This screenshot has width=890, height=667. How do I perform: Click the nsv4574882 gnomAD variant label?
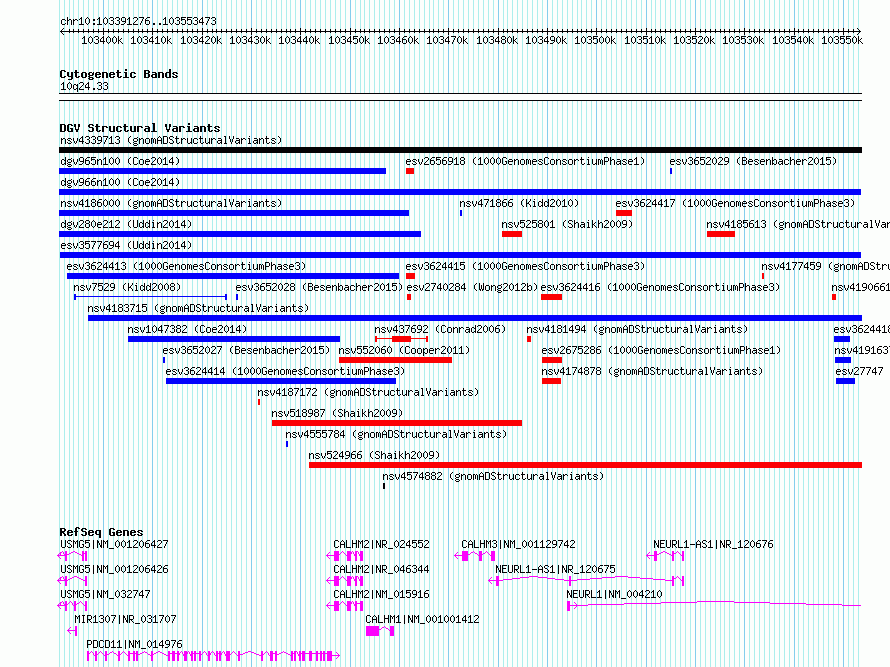[x=493, y=476]
